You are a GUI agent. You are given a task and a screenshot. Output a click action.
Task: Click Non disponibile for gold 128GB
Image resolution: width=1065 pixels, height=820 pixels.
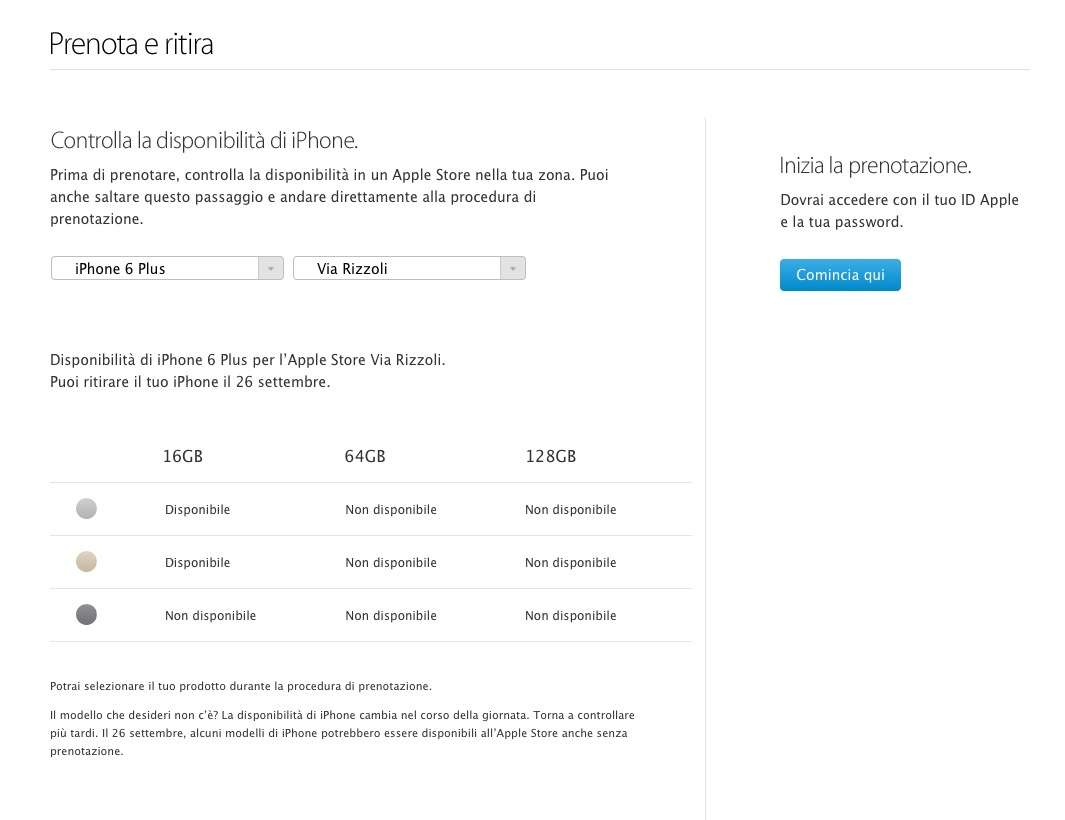(571, 563)
